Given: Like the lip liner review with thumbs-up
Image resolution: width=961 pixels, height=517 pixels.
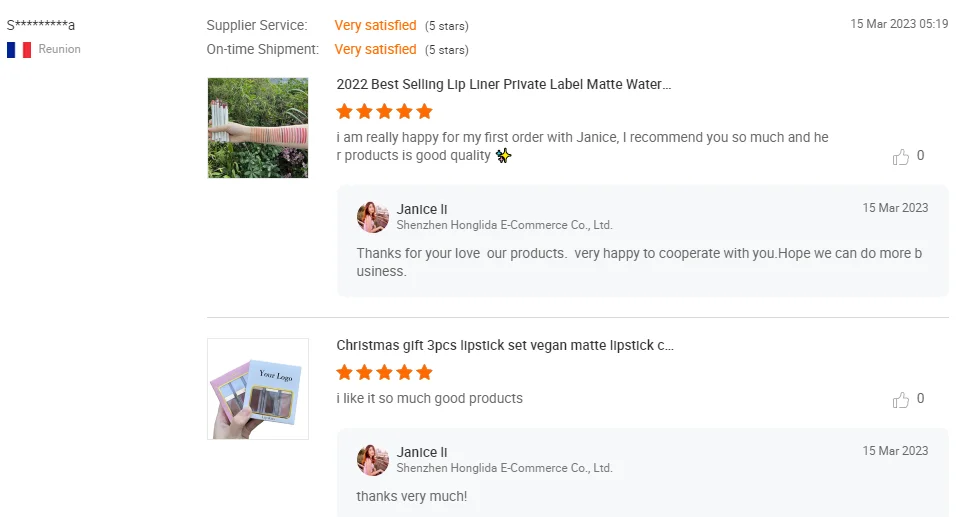Looking at the screenshot, I should (901, 156).
